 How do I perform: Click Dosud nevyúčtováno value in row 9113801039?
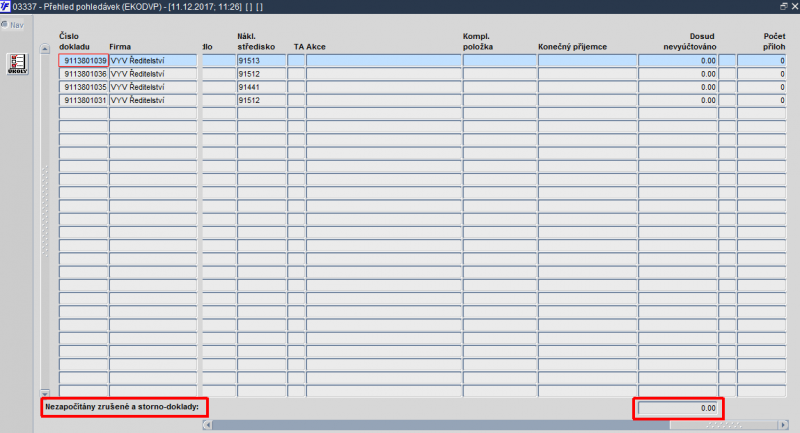tap(678, 60)
